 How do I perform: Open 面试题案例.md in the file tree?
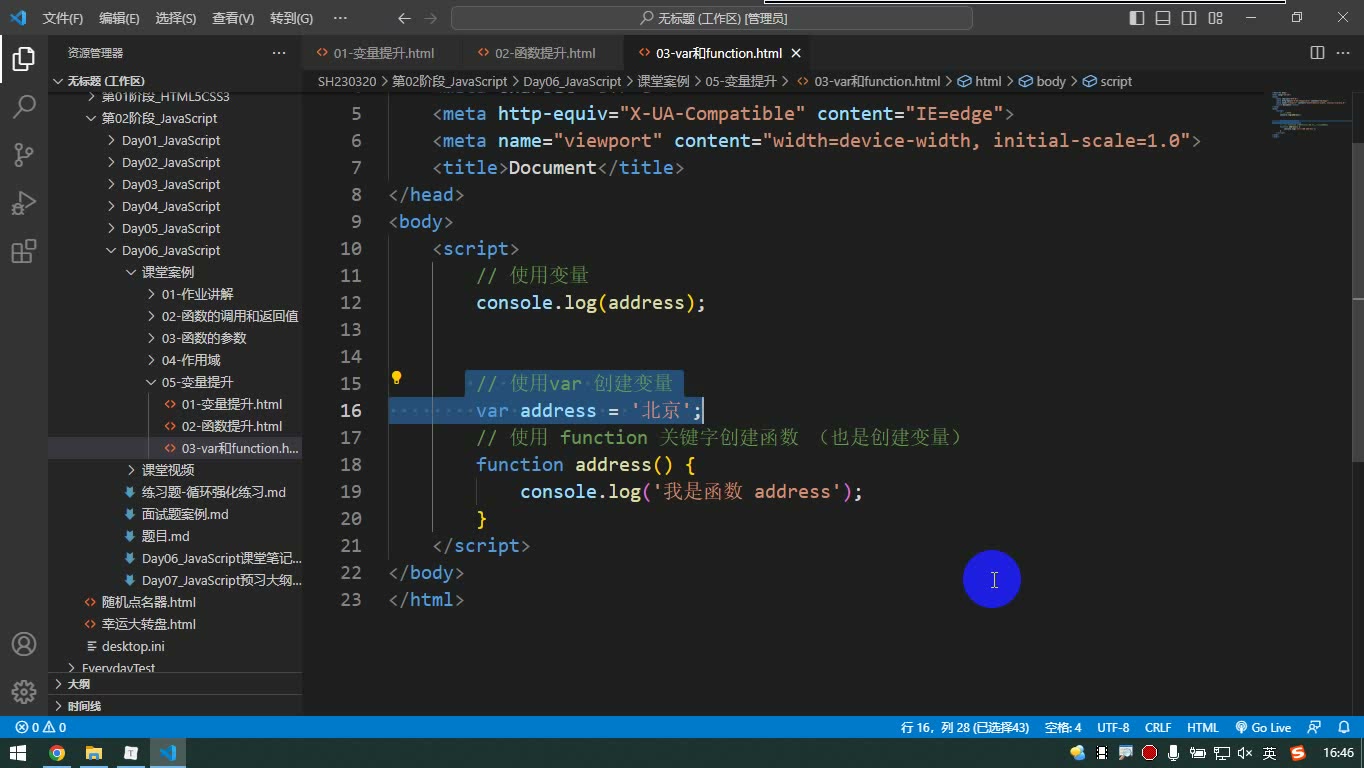[x=184, y=514]
